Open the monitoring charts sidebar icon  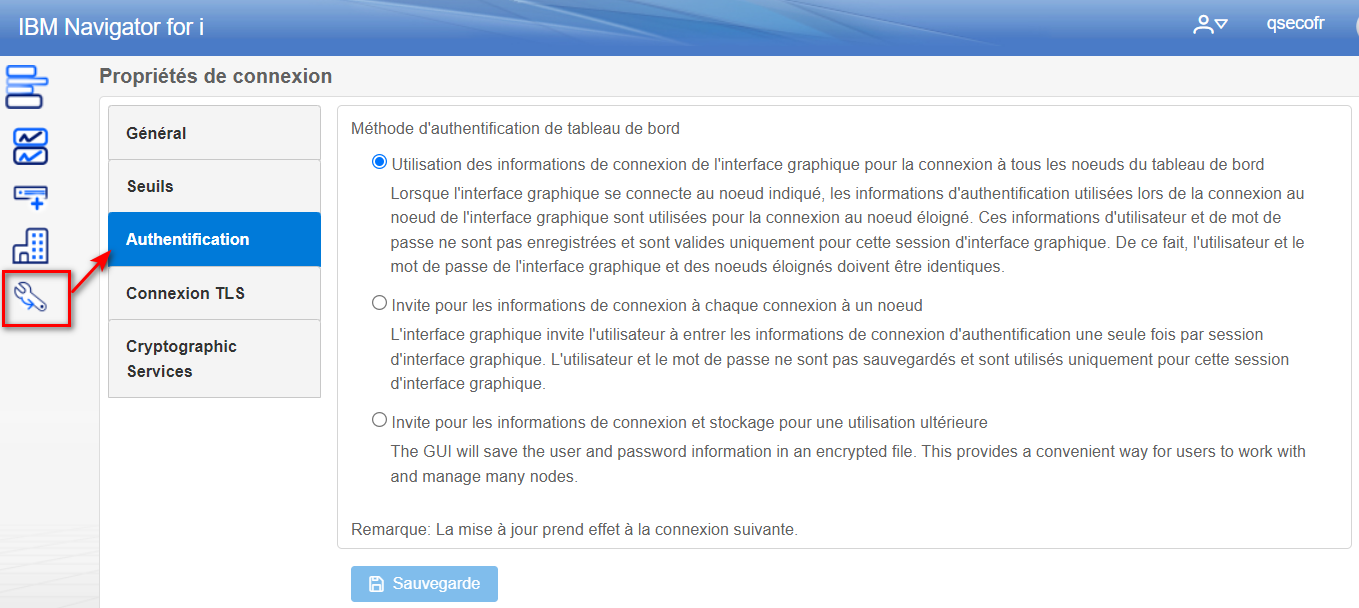29,146
